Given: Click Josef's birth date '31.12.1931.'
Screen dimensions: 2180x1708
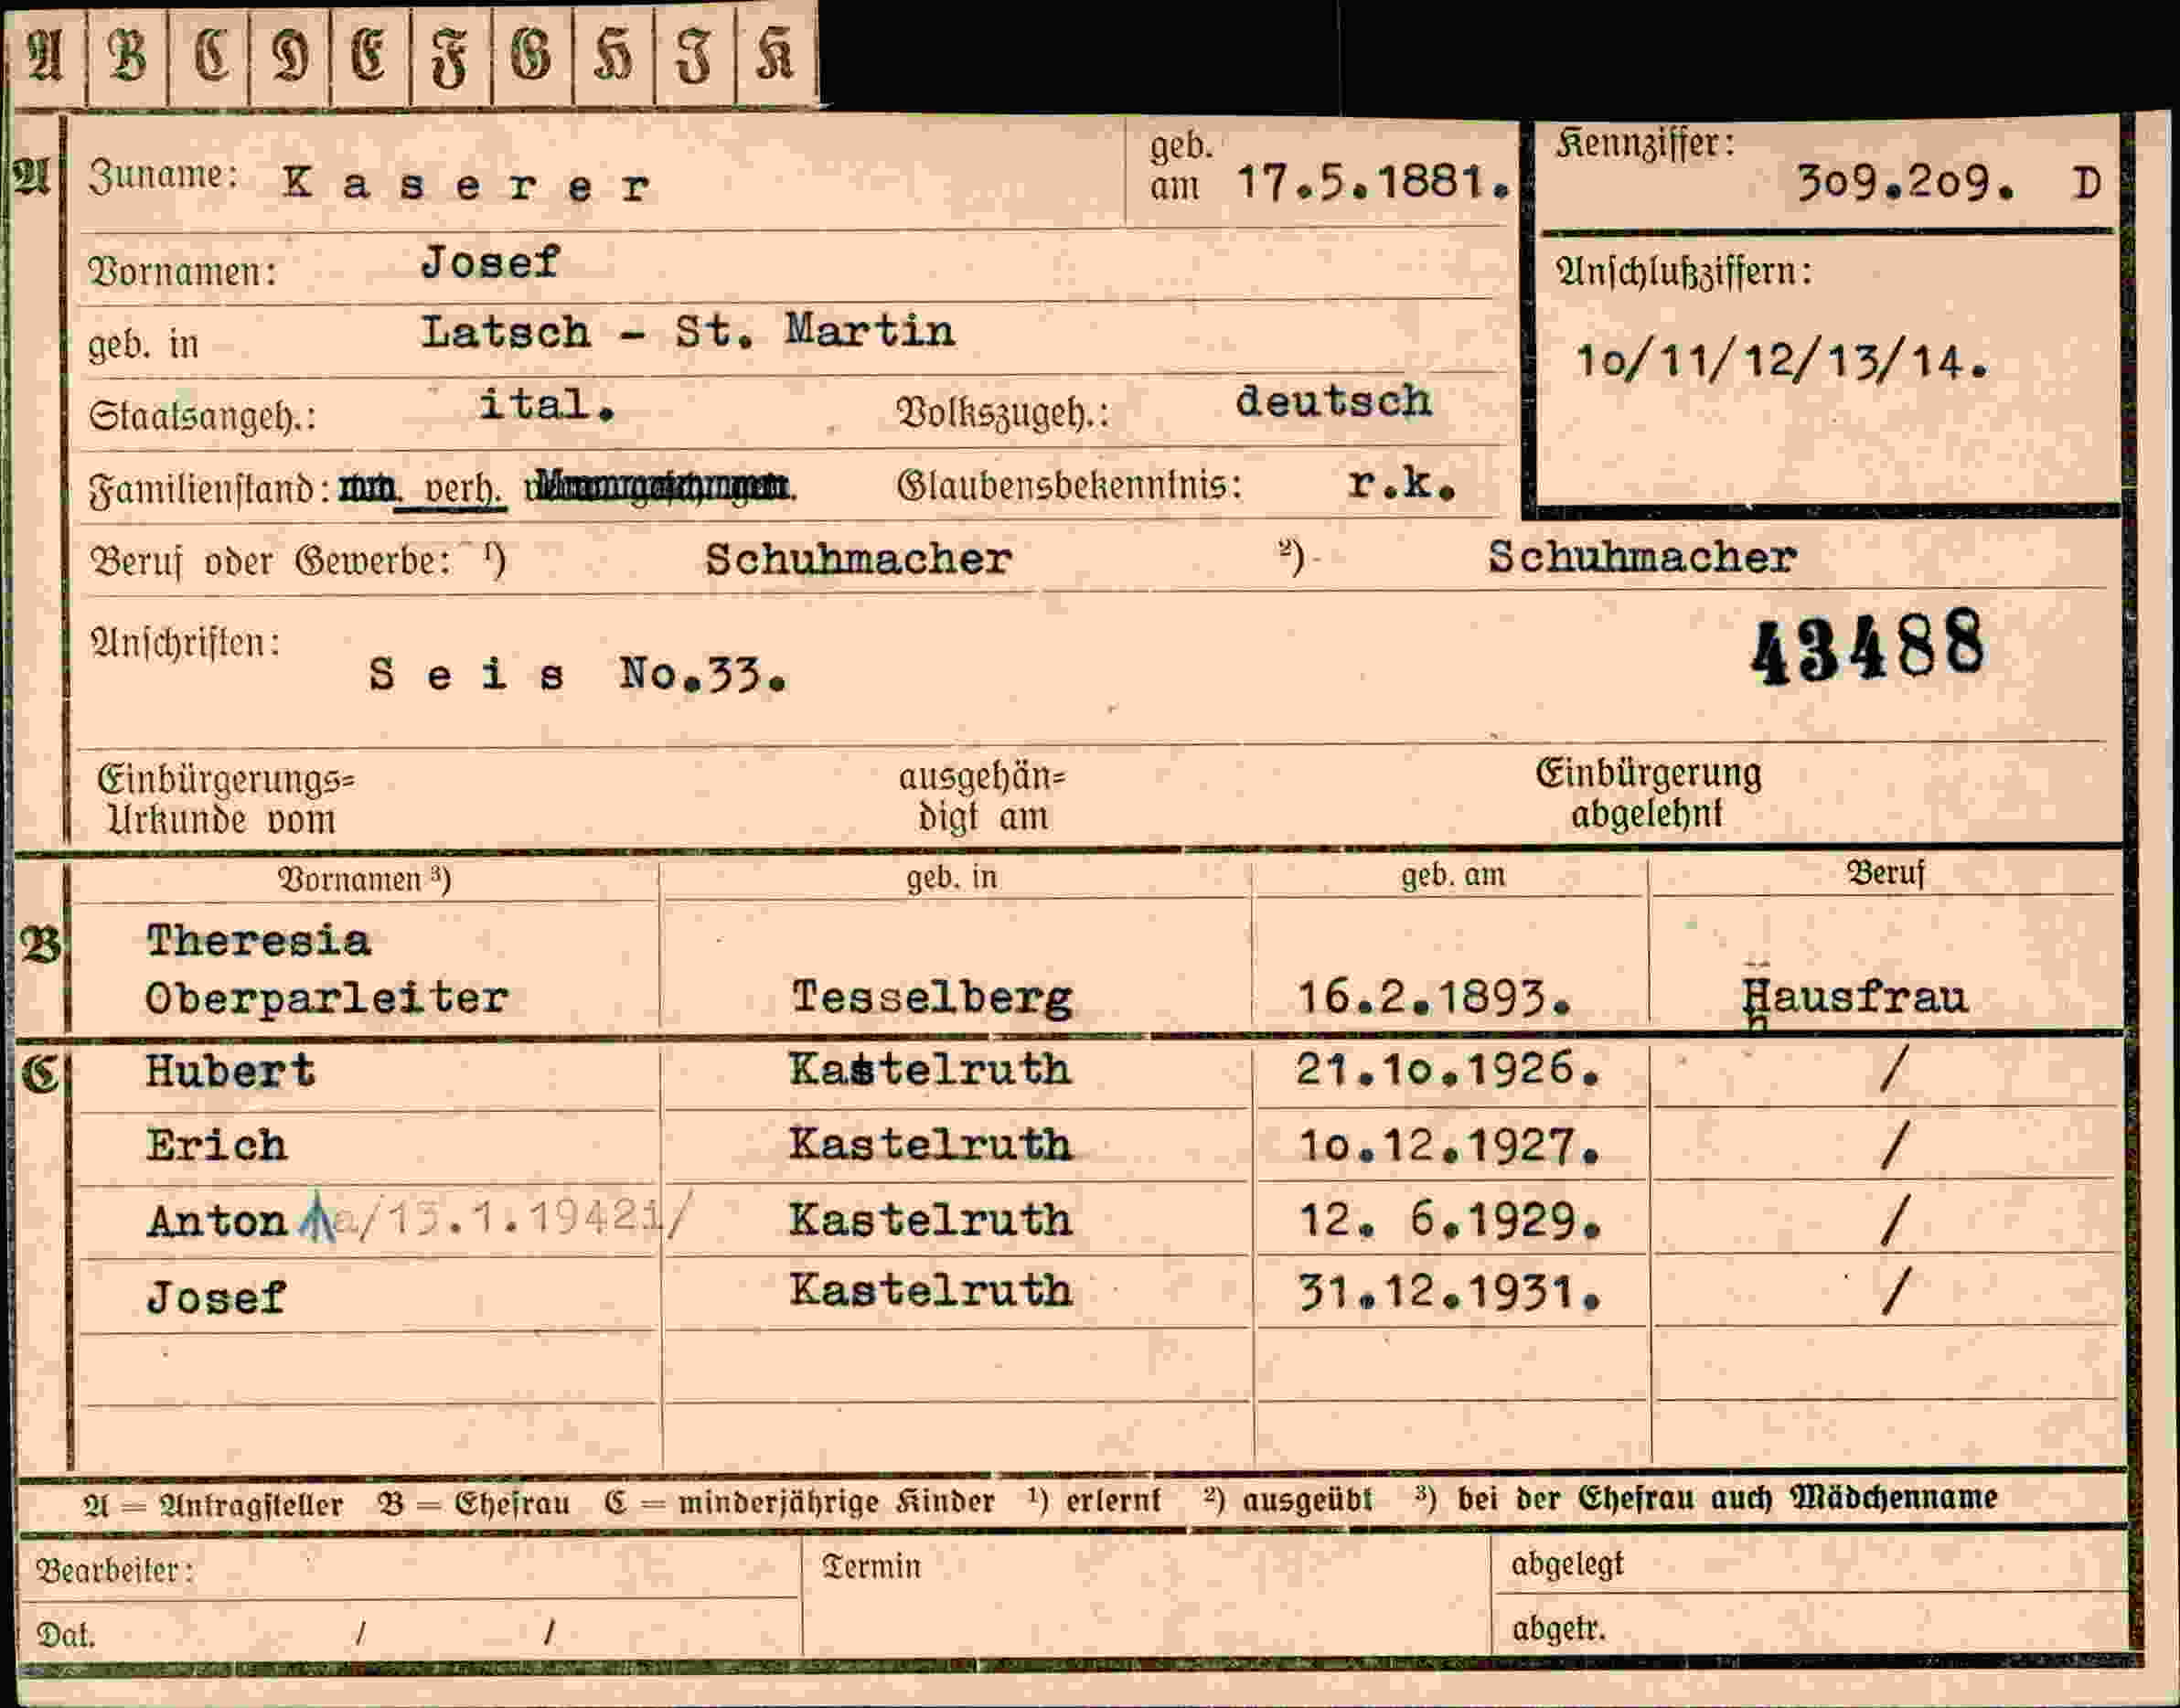Looking at the screenshot, I should click(1448, 1293).
